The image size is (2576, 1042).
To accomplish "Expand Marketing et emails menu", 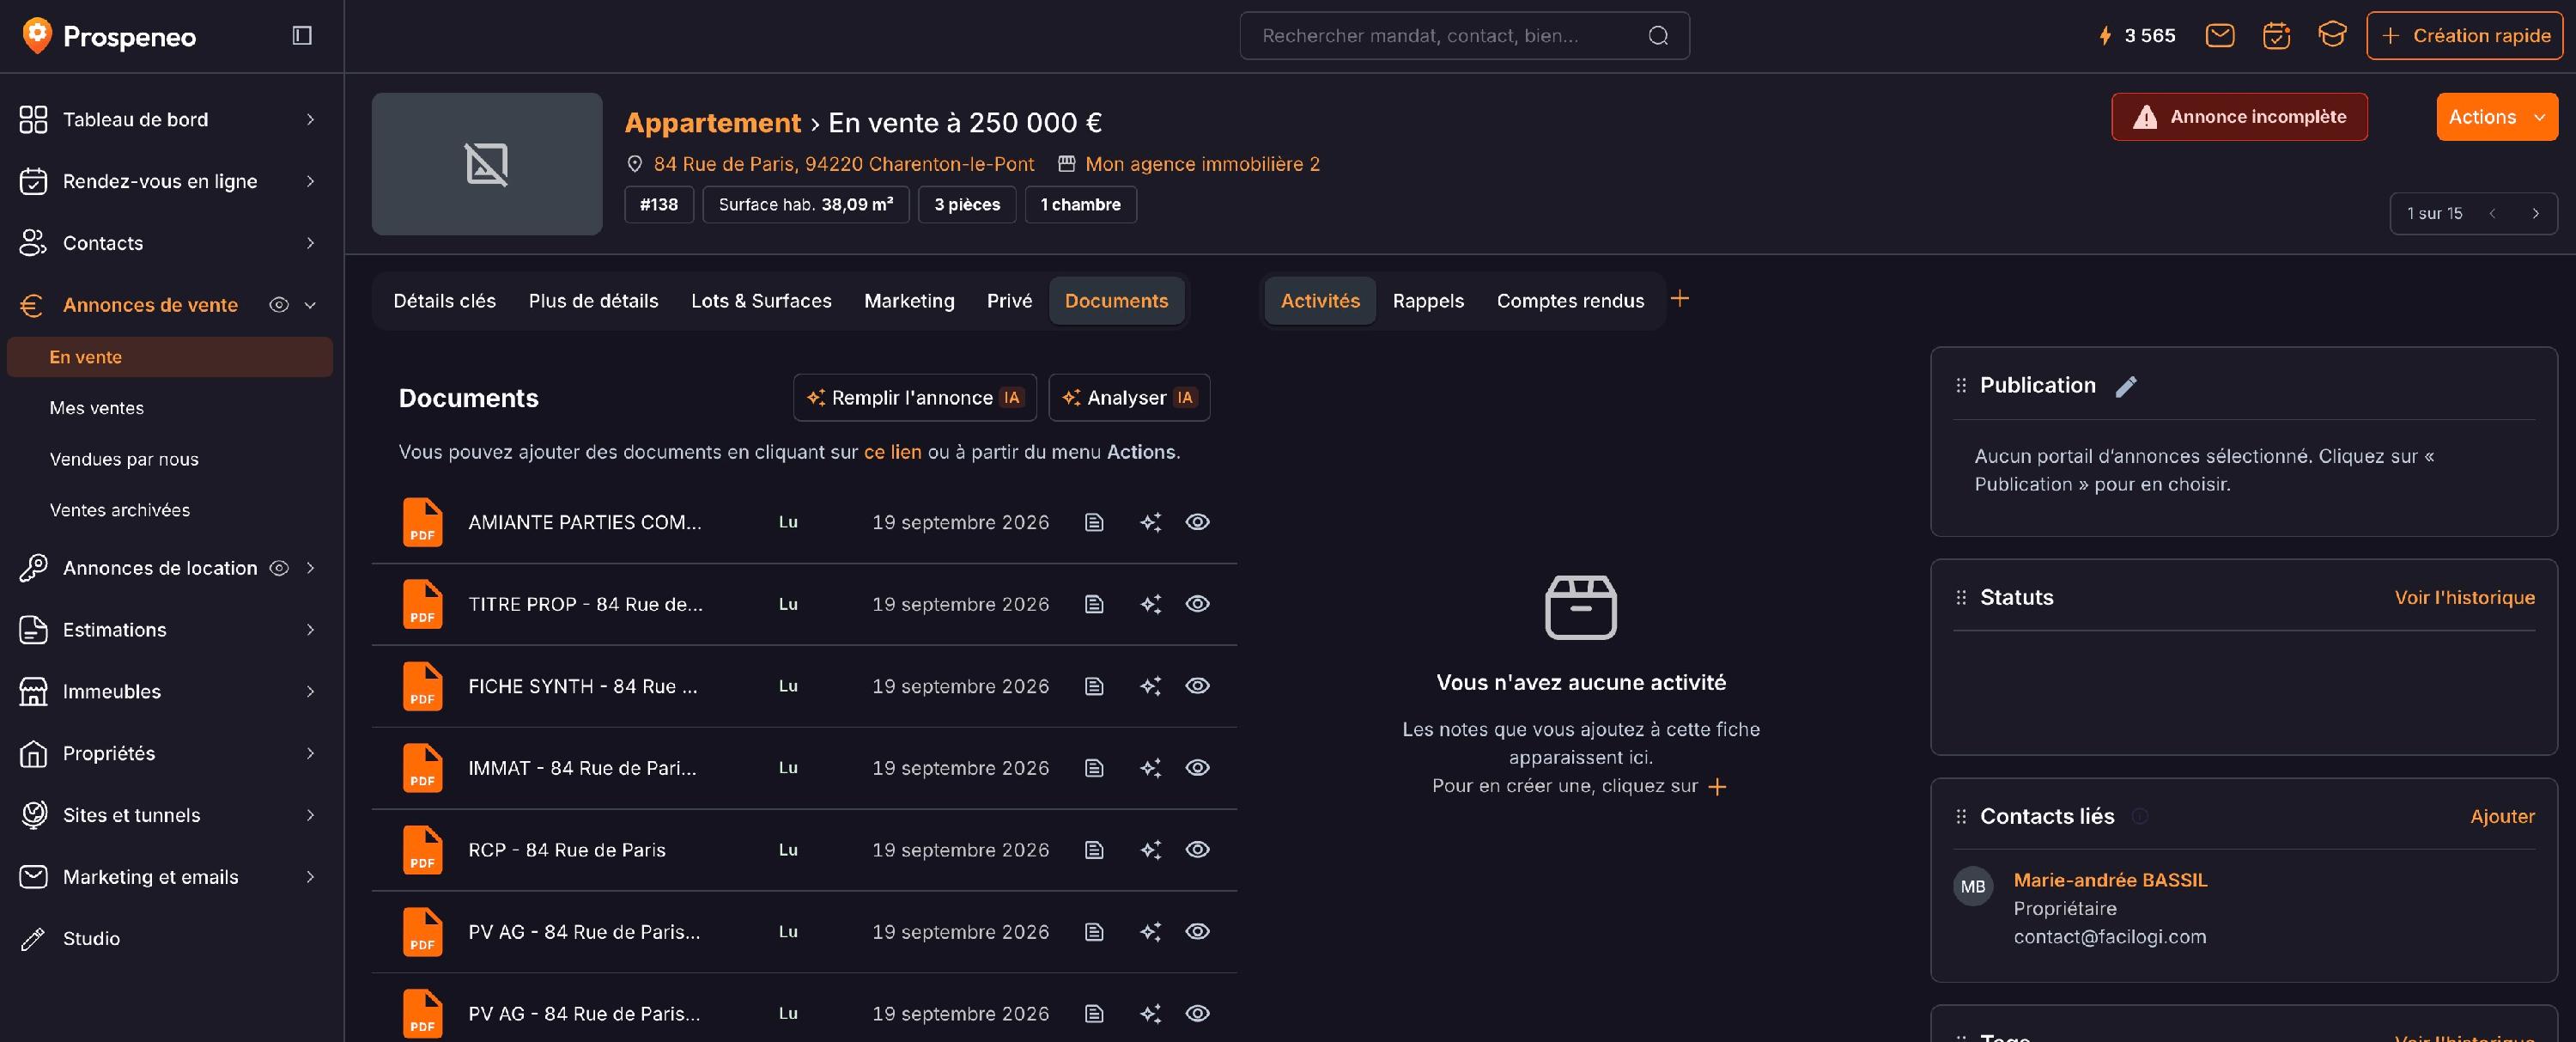I will 310,877.
